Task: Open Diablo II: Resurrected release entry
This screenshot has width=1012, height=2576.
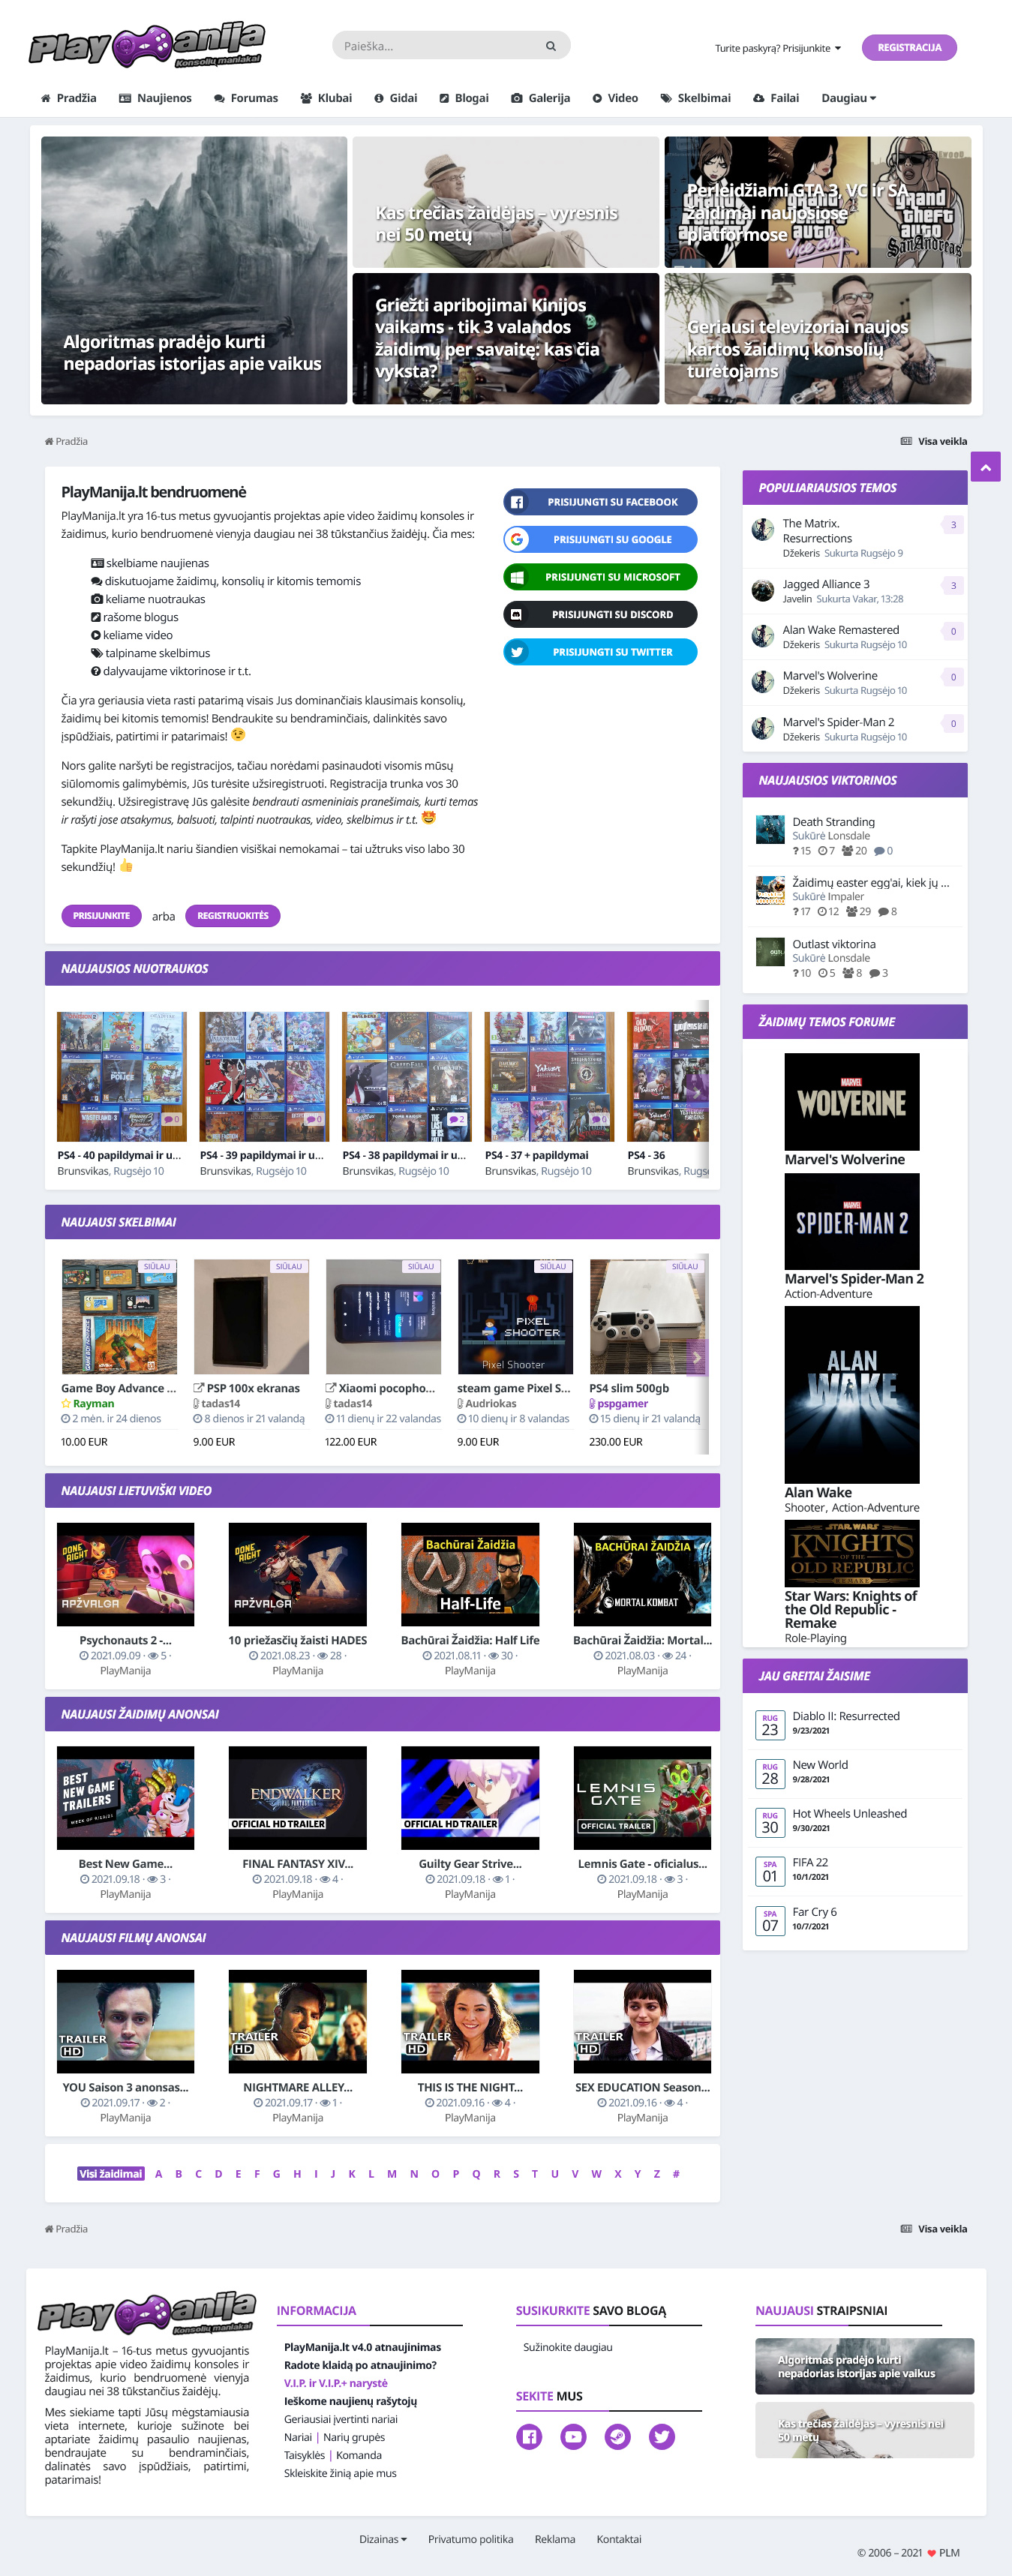Action: (846, 1716)
